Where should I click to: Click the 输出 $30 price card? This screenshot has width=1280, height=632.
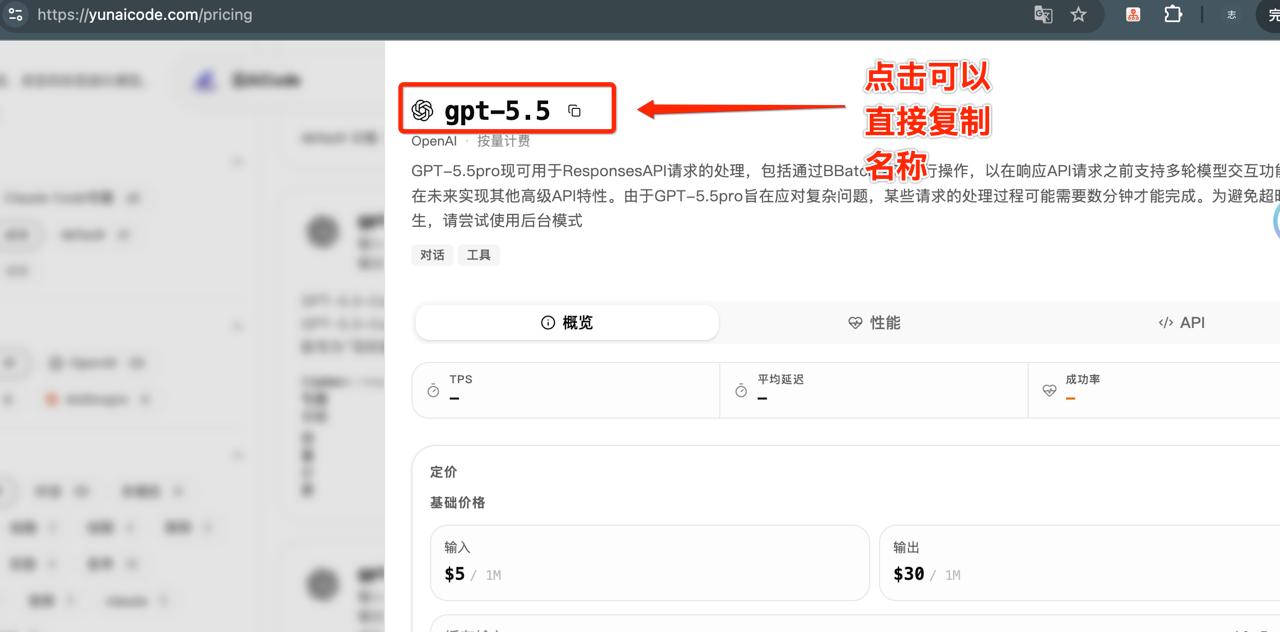tap(1080, 563)
